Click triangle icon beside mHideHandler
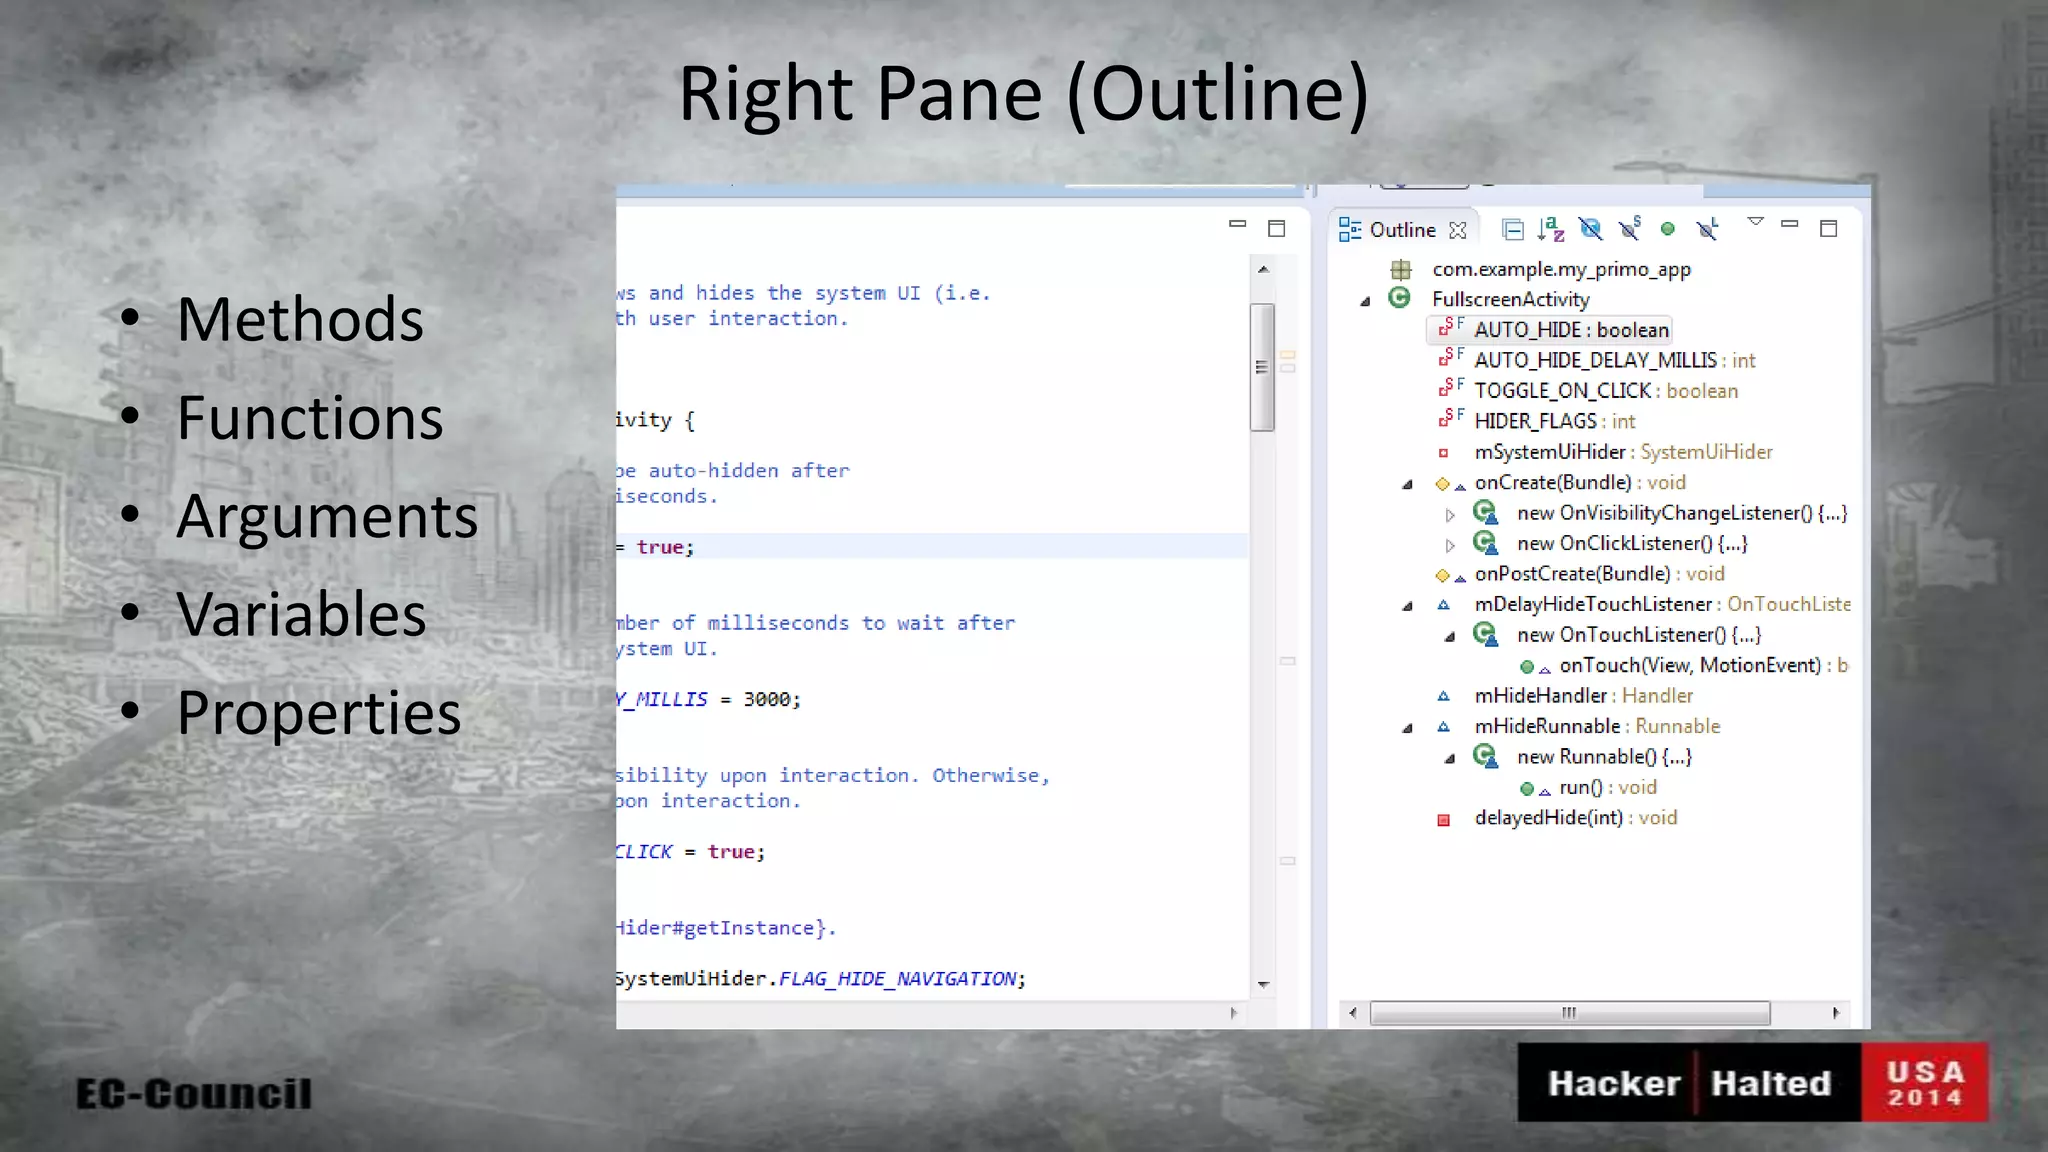This screenshot has height=1152, width=2048. [1443, 696]
